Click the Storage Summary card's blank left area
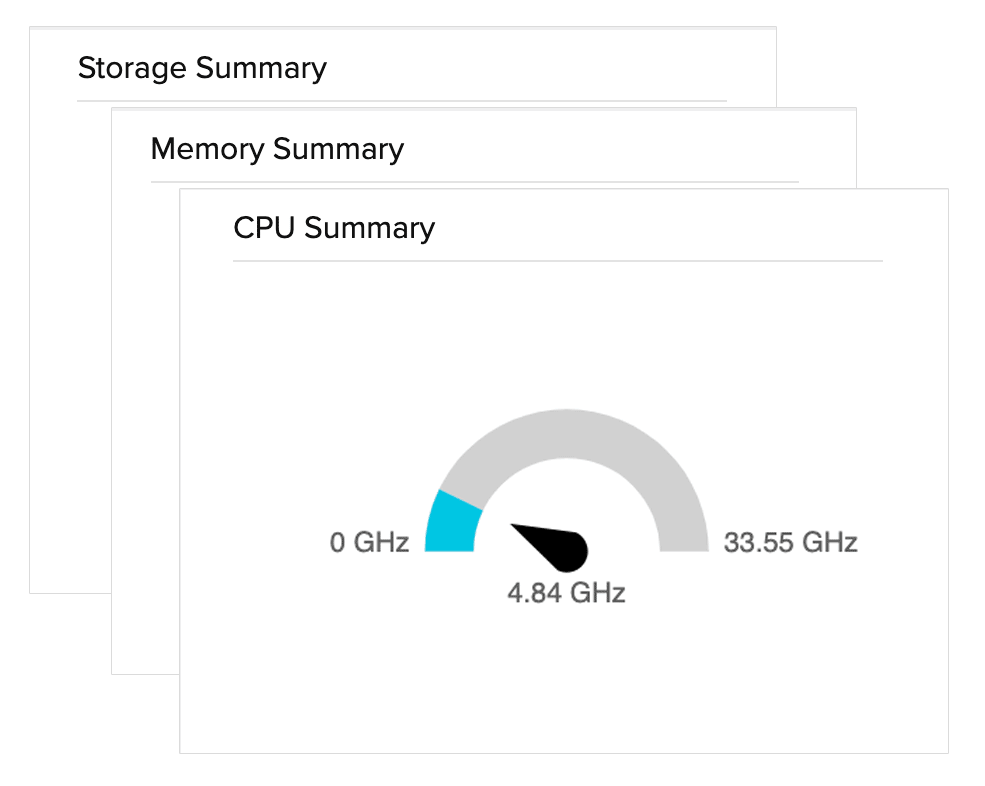 pyautogui.click(x=70, y=350)
